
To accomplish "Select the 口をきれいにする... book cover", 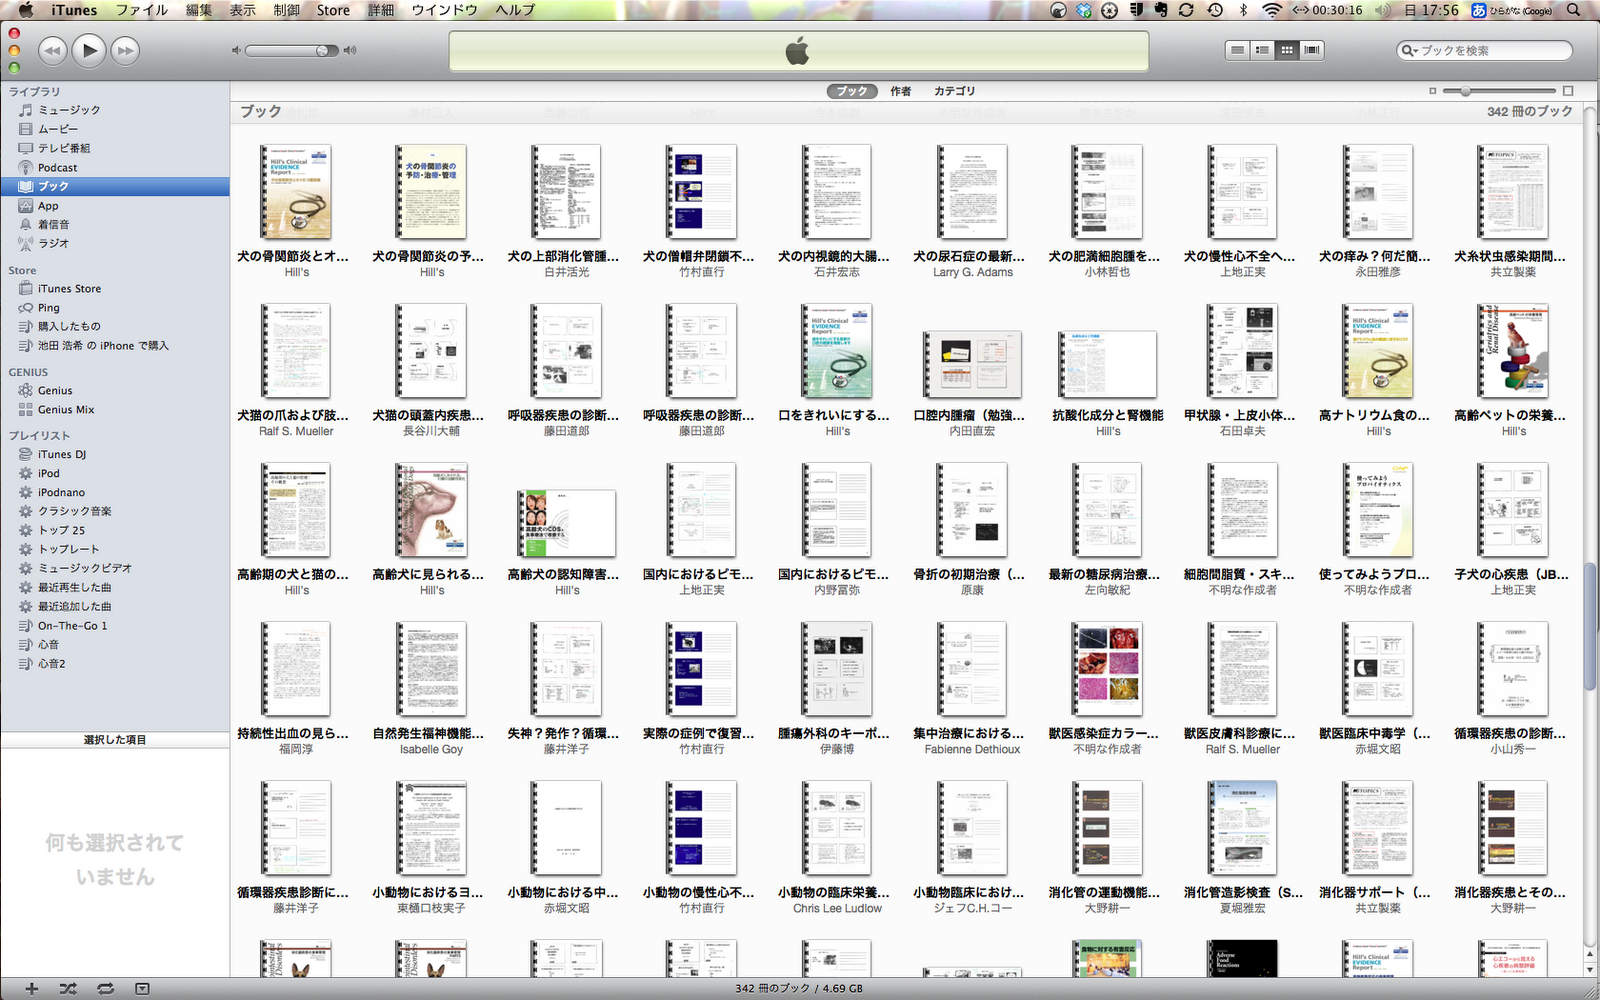I will [x=837, y=350].
